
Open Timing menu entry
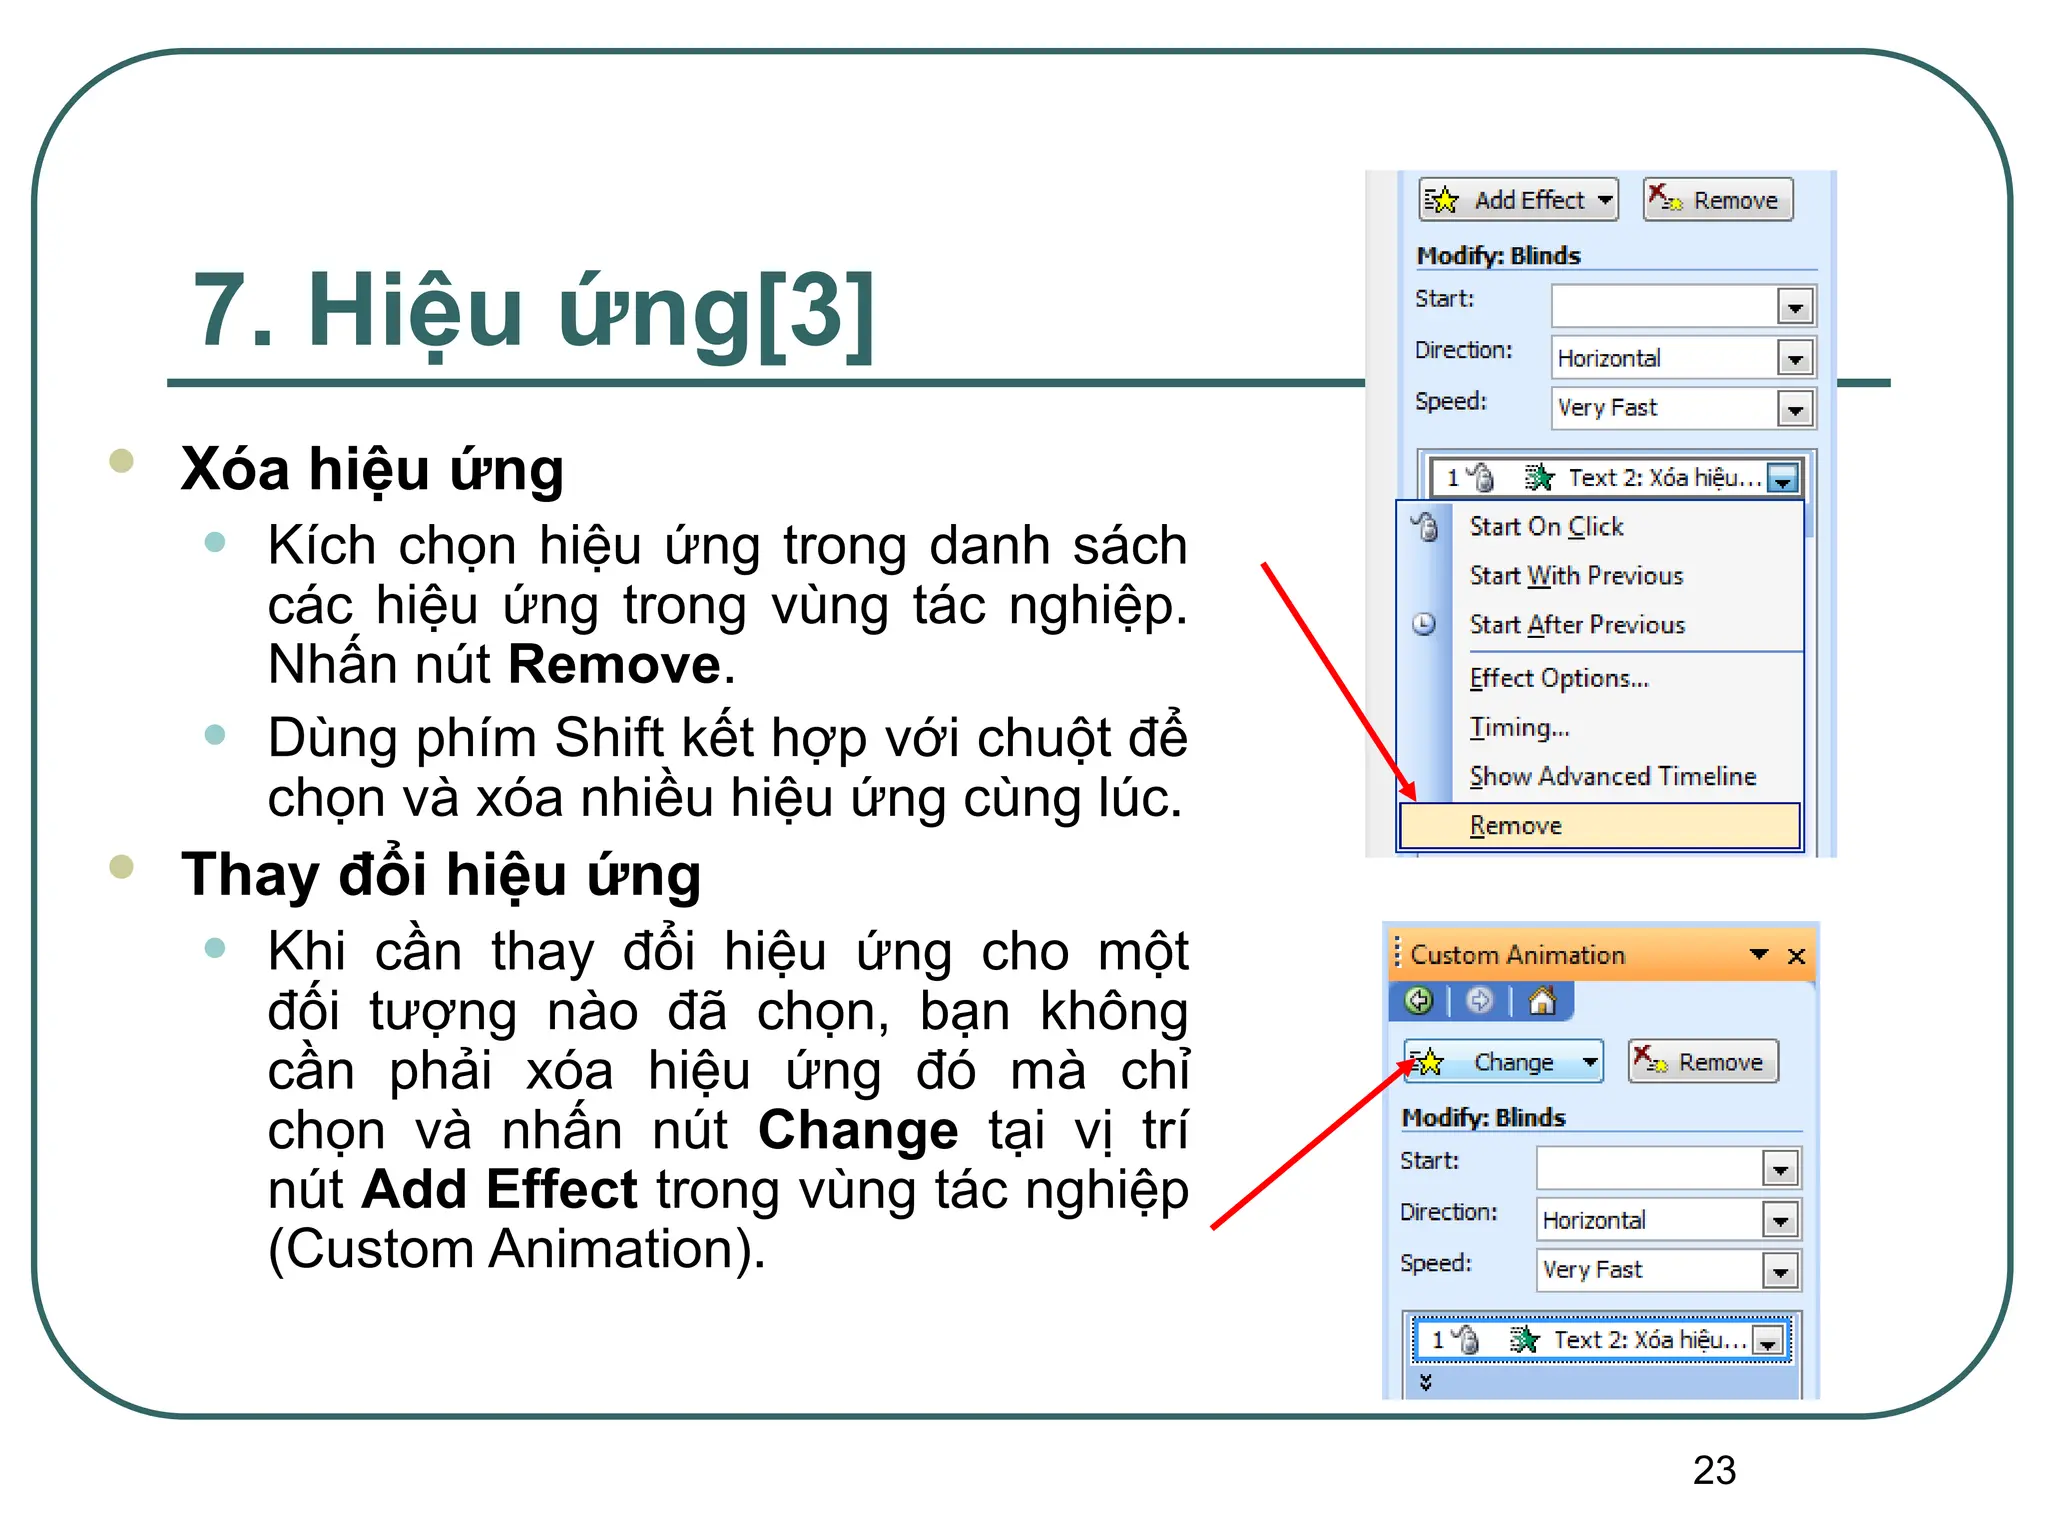(x=1519, y=727)
